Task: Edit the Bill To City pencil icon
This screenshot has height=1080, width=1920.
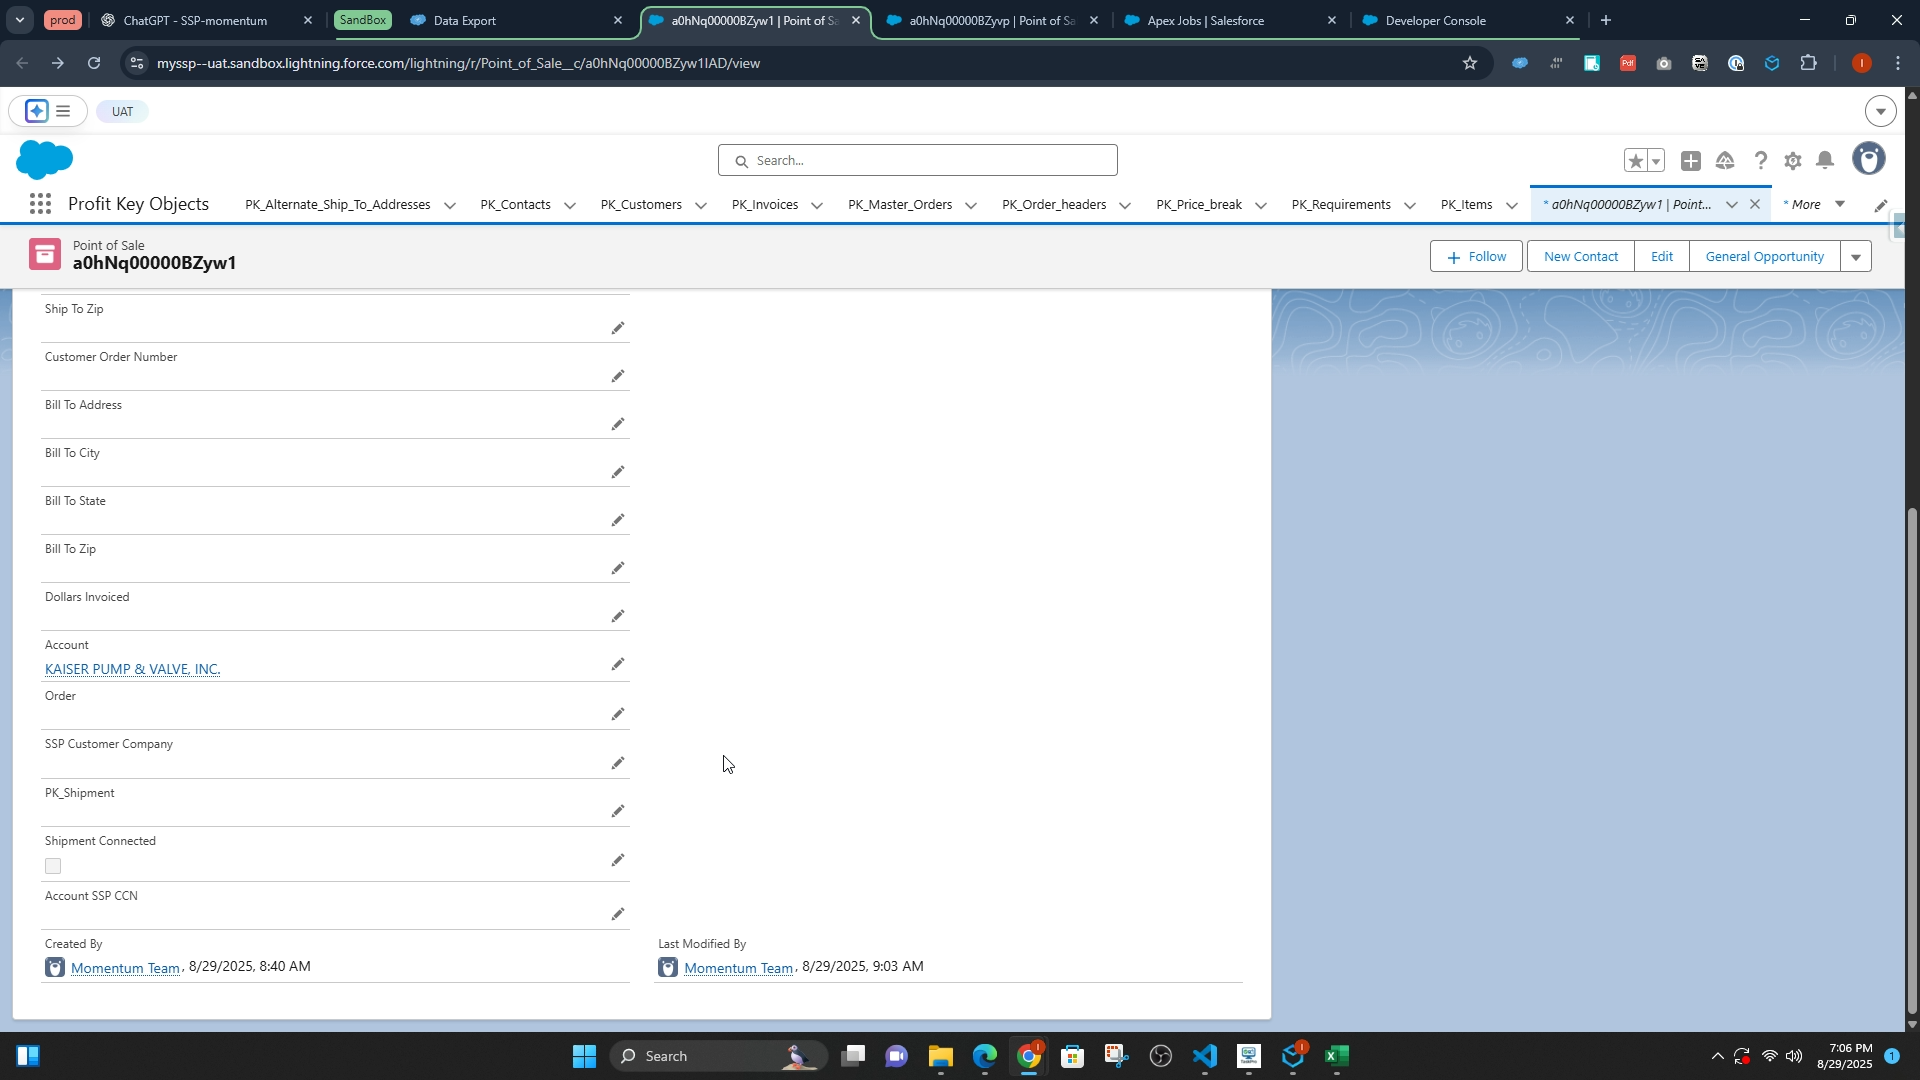Action: [618, 473]
